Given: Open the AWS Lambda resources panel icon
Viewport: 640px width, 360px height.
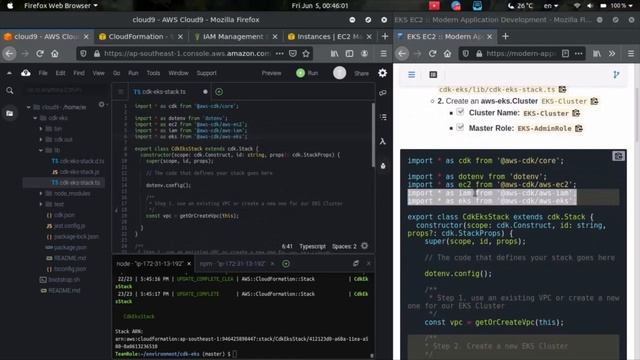Looking at the screenshot, I should coord(383,141).
